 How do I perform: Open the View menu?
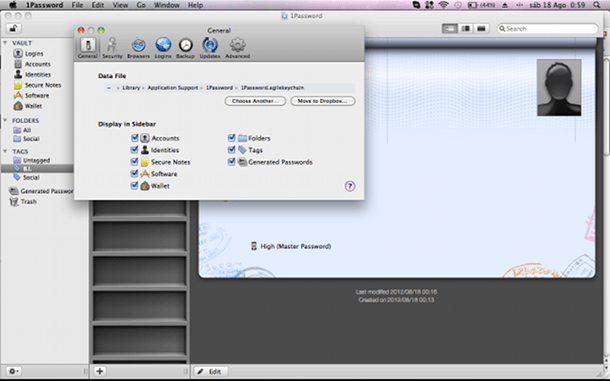click(120, 5)
